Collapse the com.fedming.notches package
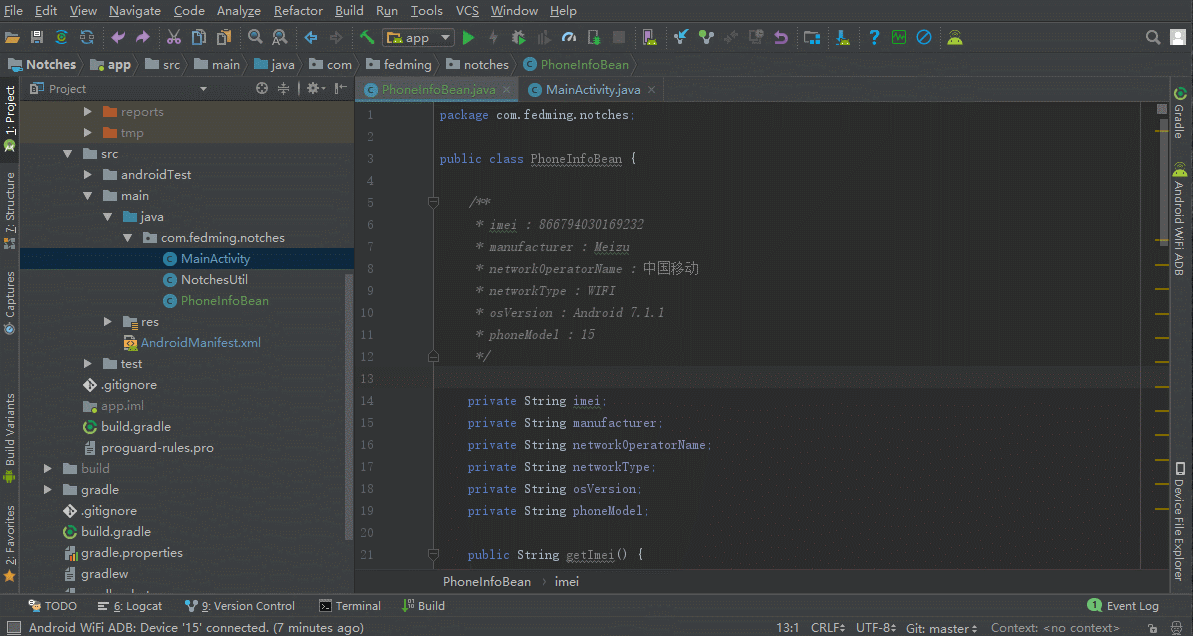1193x636 pixels. [128, 238]
